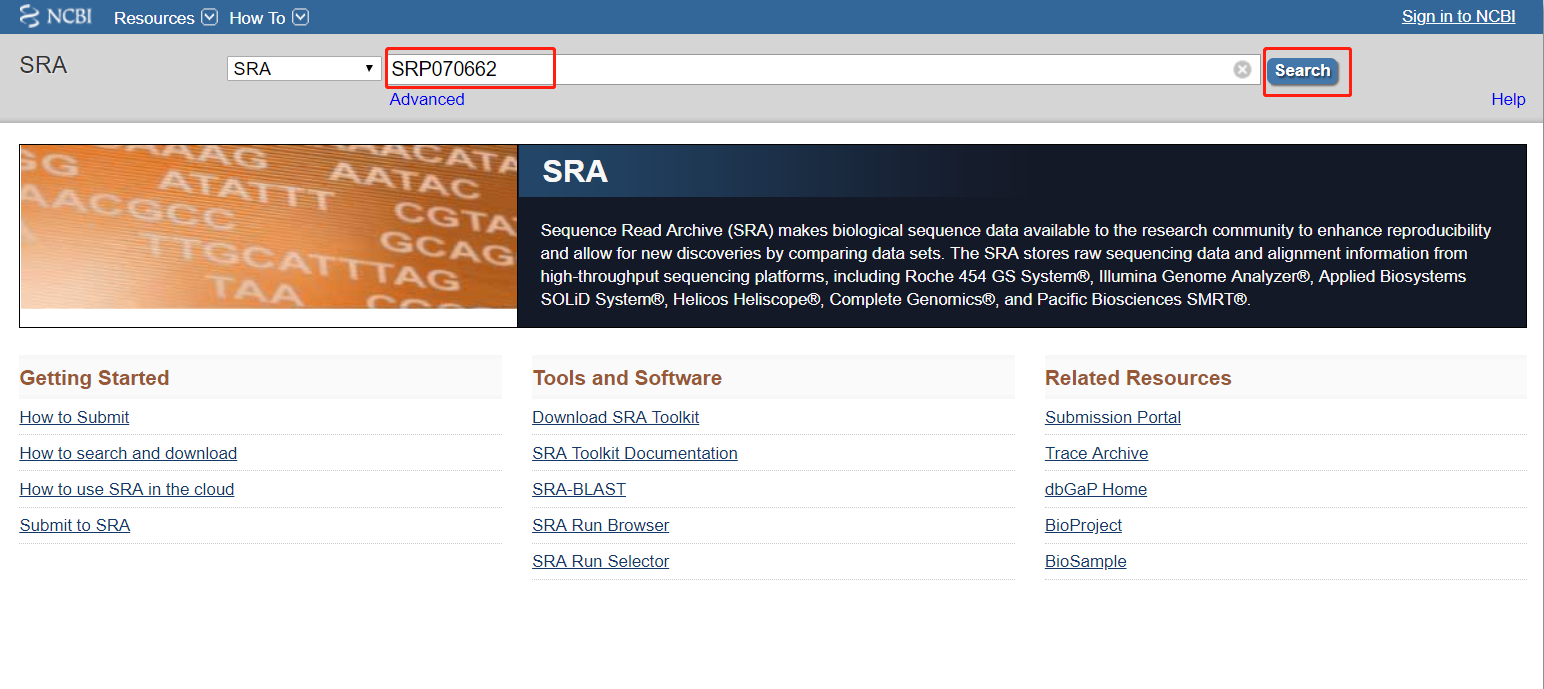The width and height of the screenshot is (1544, 689).
Task: Open the Submission Portal link
Action: point(1113,417)
